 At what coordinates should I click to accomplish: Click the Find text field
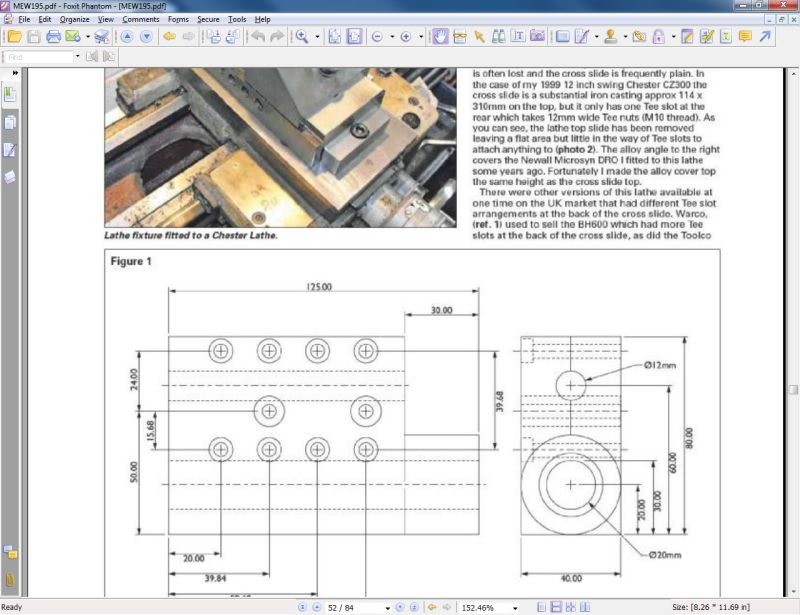40,57
